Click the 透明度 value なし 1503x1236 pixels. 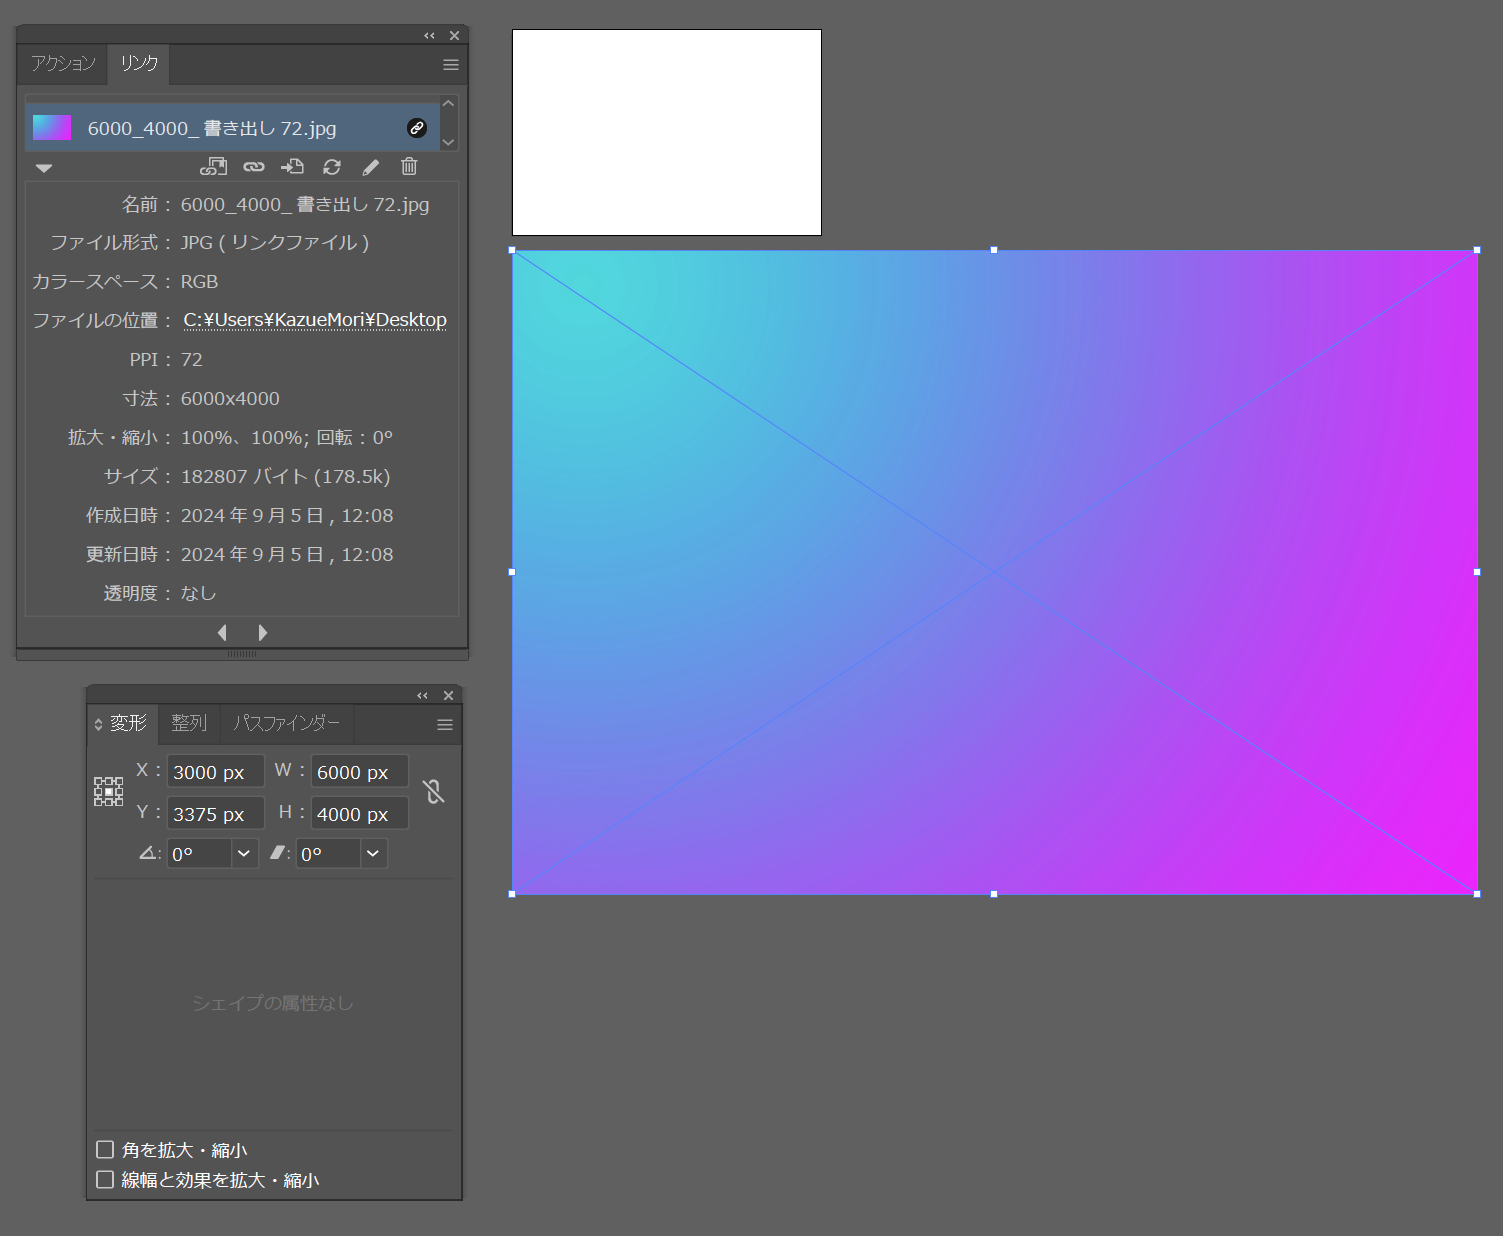(x=198, y=594)
